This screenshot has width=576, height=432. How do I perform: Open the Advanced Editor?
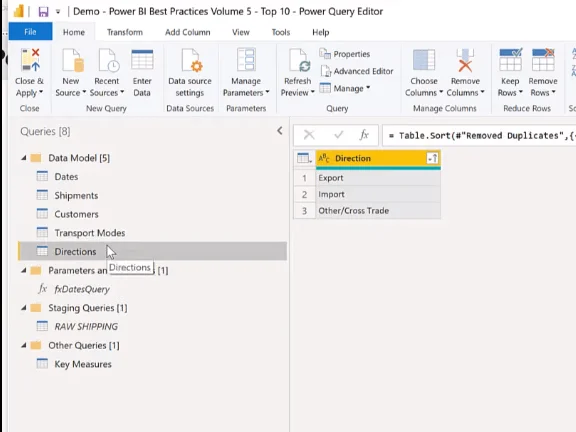pyautogui.click(x=357, y=71)
